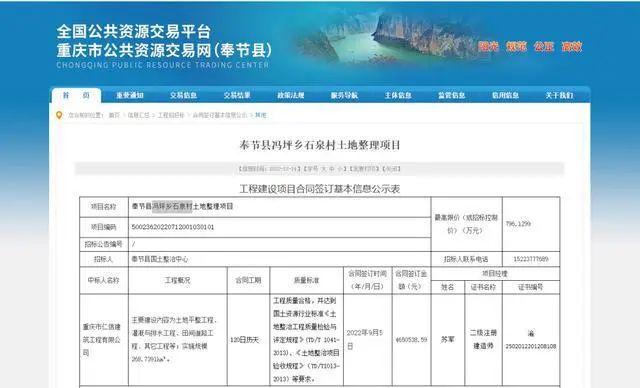Click the highlighted 冯坪乡石泉村 text in the table
Screen dimensions: 640x388
point(172,206)
